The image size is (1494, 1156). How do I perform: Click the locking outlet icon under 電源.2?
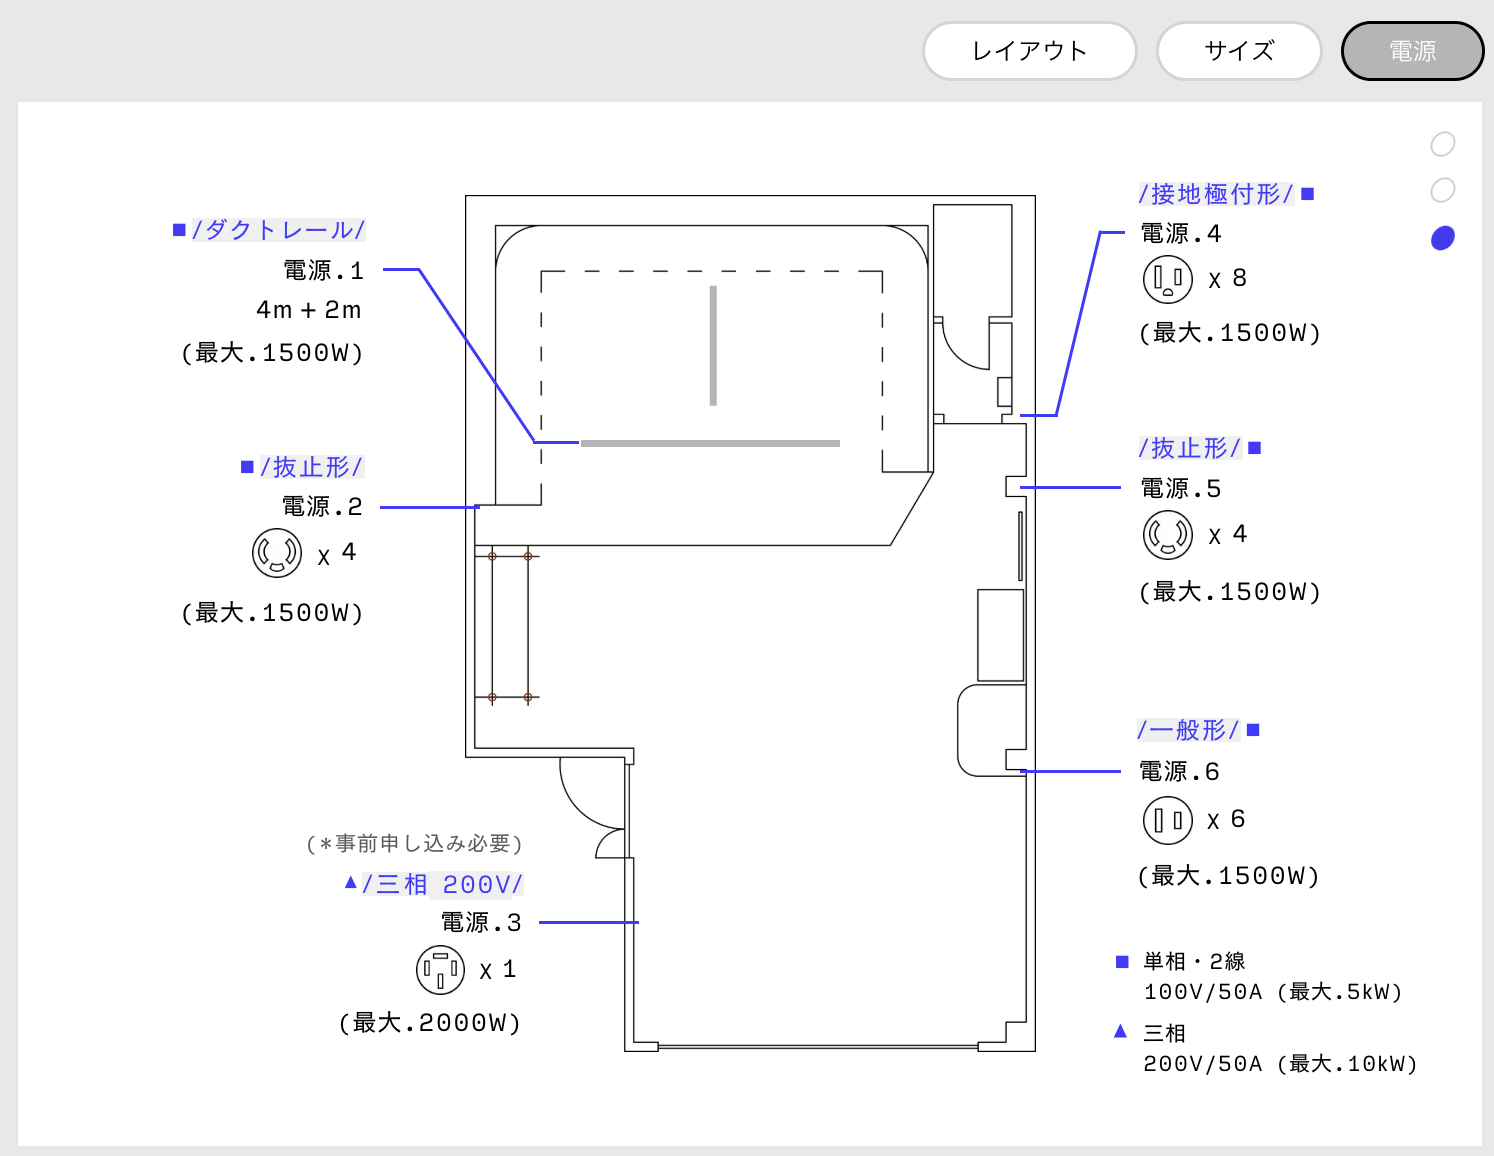277,553
